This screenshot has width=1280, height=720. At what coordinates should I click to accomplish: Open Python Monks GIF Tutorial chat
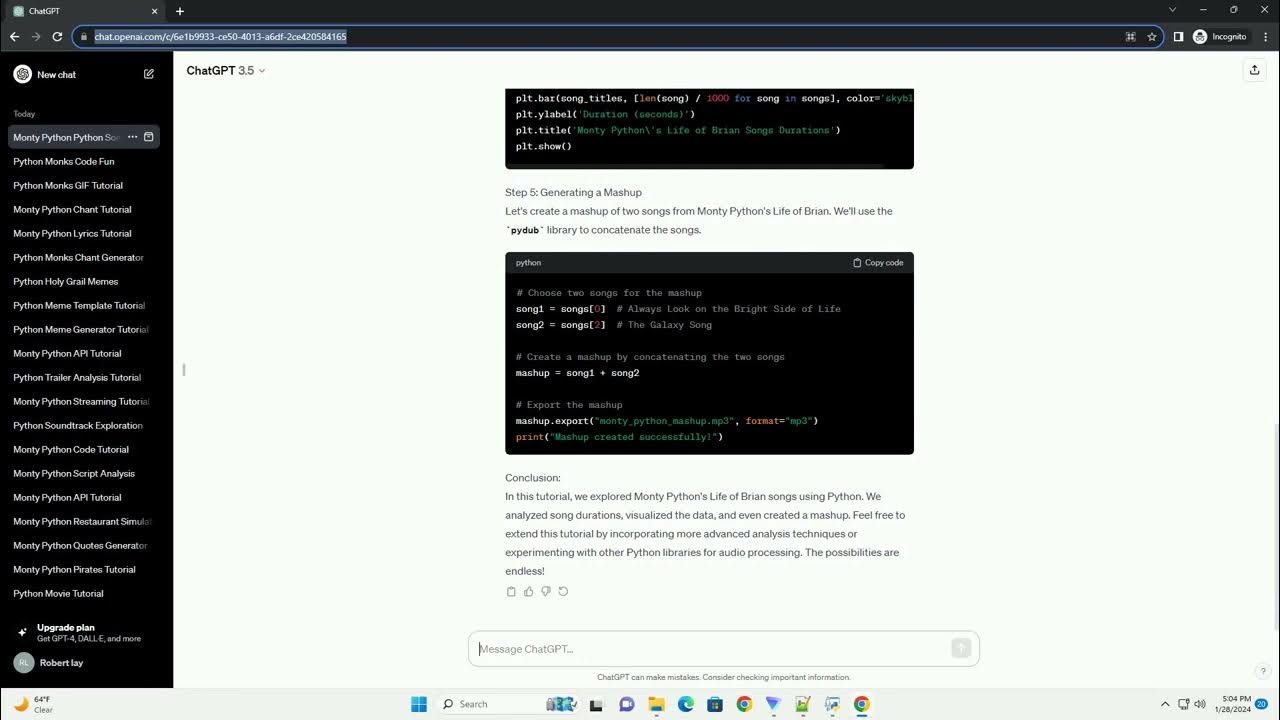84,185
